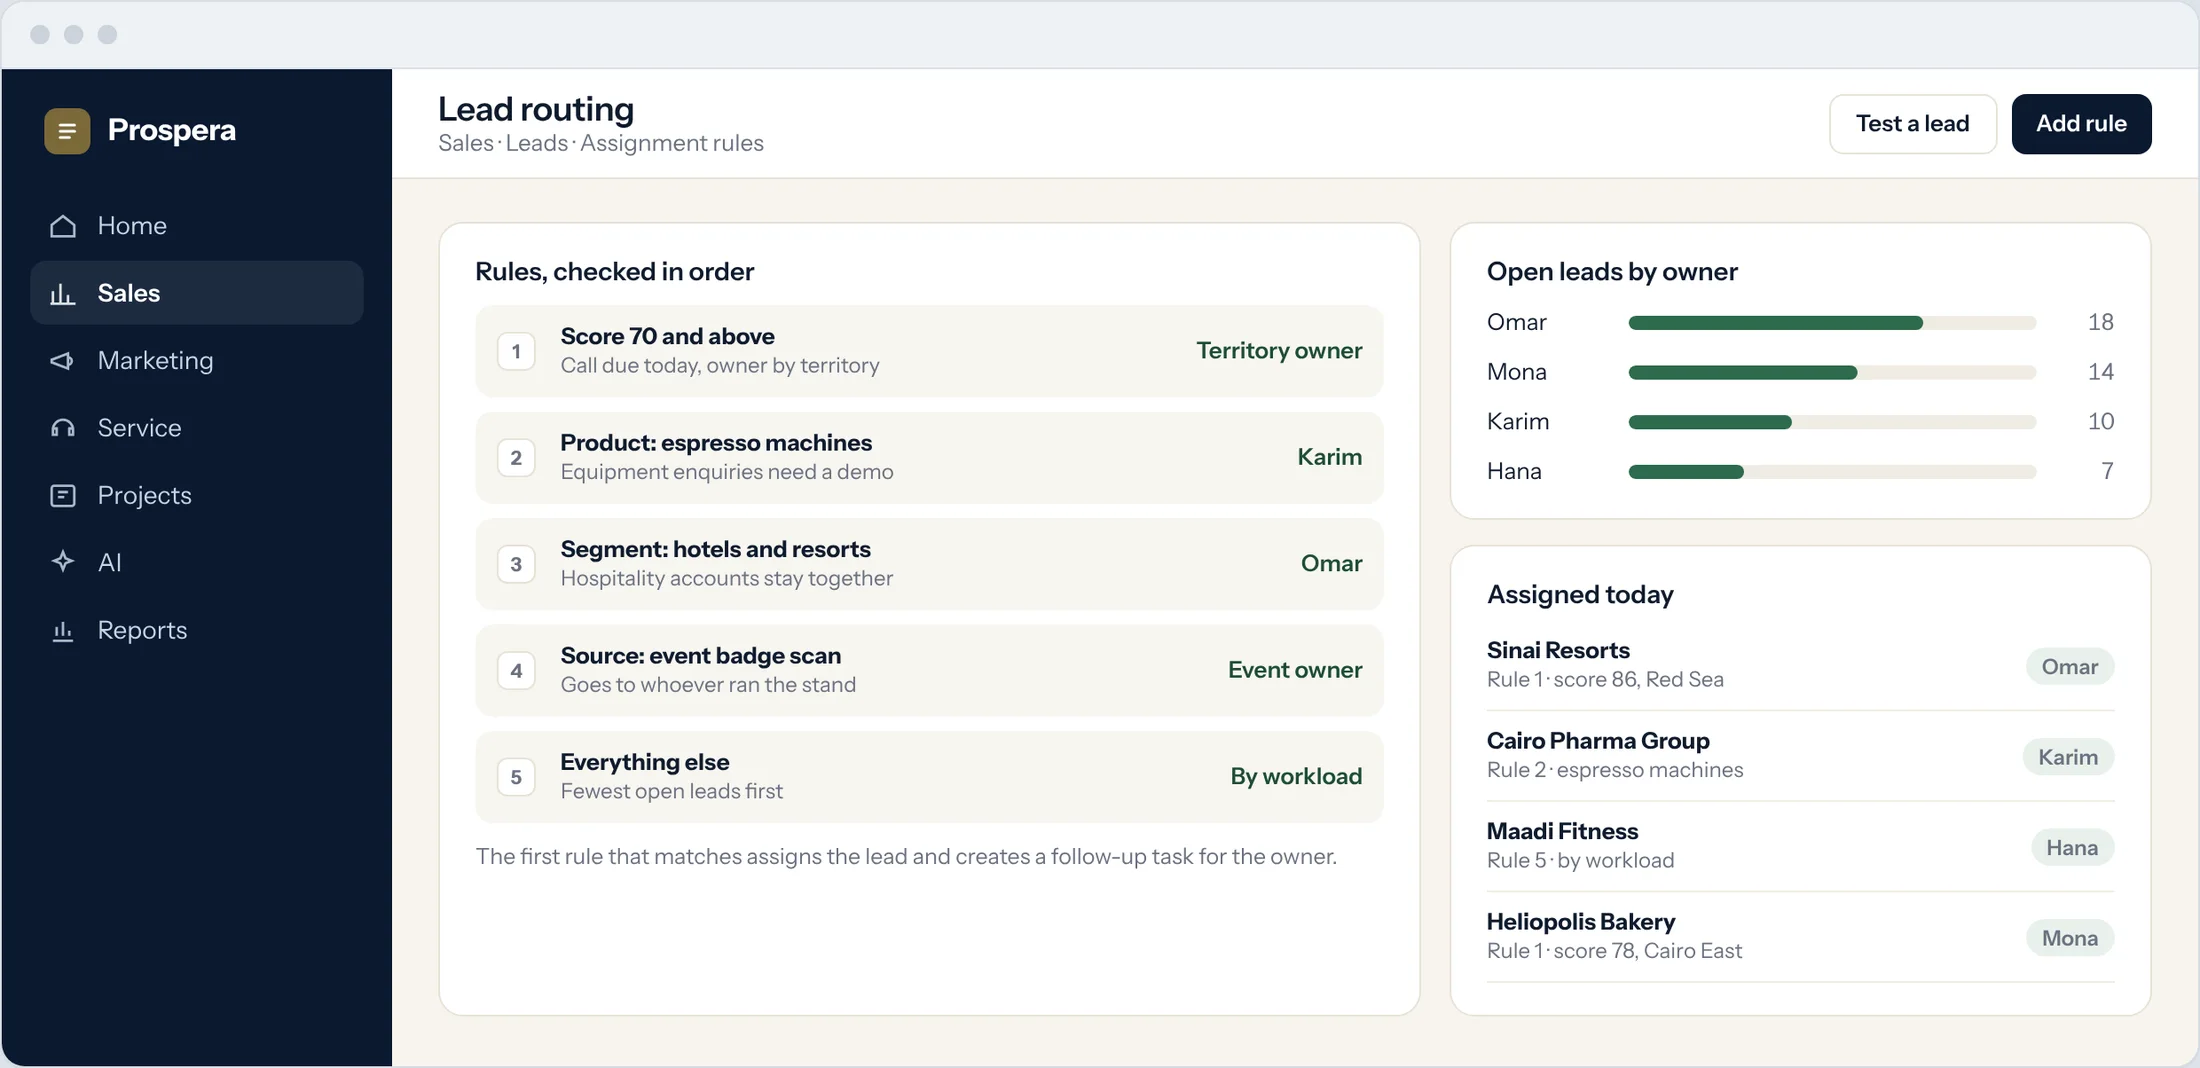The width and height of the screenshot is (2200, 1068).
Task: Click the 'Assignment rules' breadcrumb text
Action: coord(672,143)
